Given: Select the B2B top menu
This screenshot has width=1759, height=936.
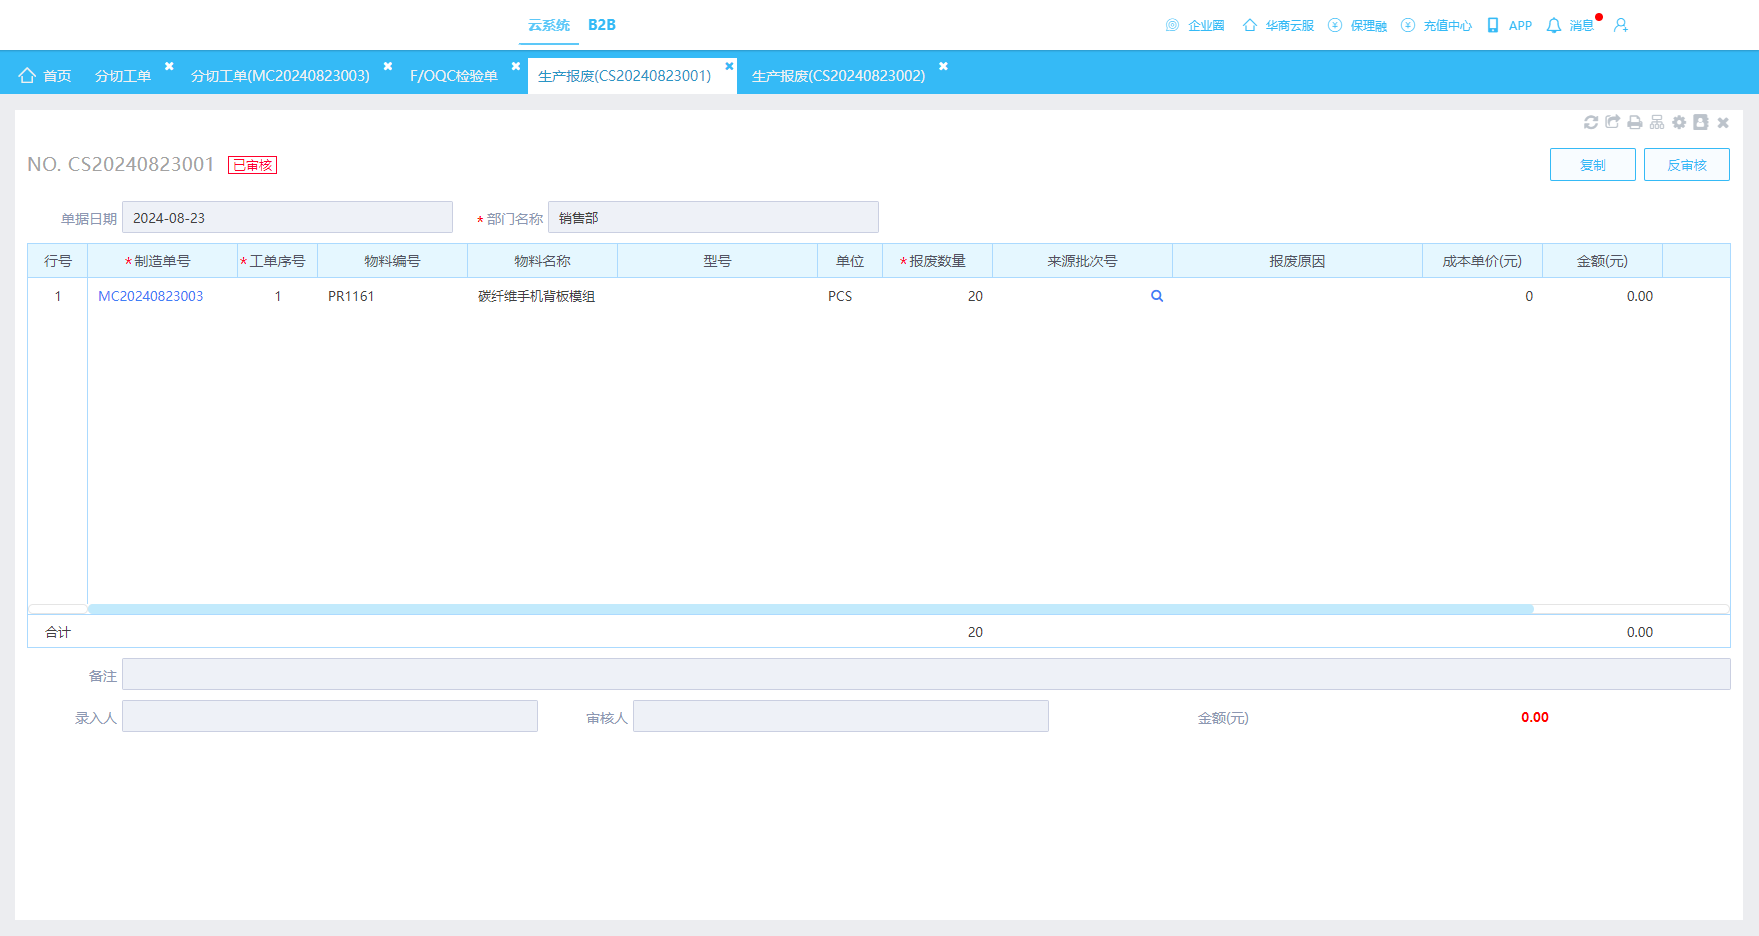Looking at the screenshot, I should coord(602,25).
